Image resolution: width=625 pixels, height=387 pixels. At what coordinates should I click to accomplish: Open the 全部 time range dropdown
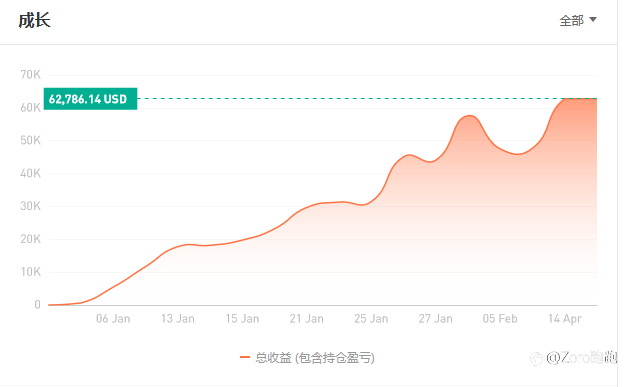(578, 20)
